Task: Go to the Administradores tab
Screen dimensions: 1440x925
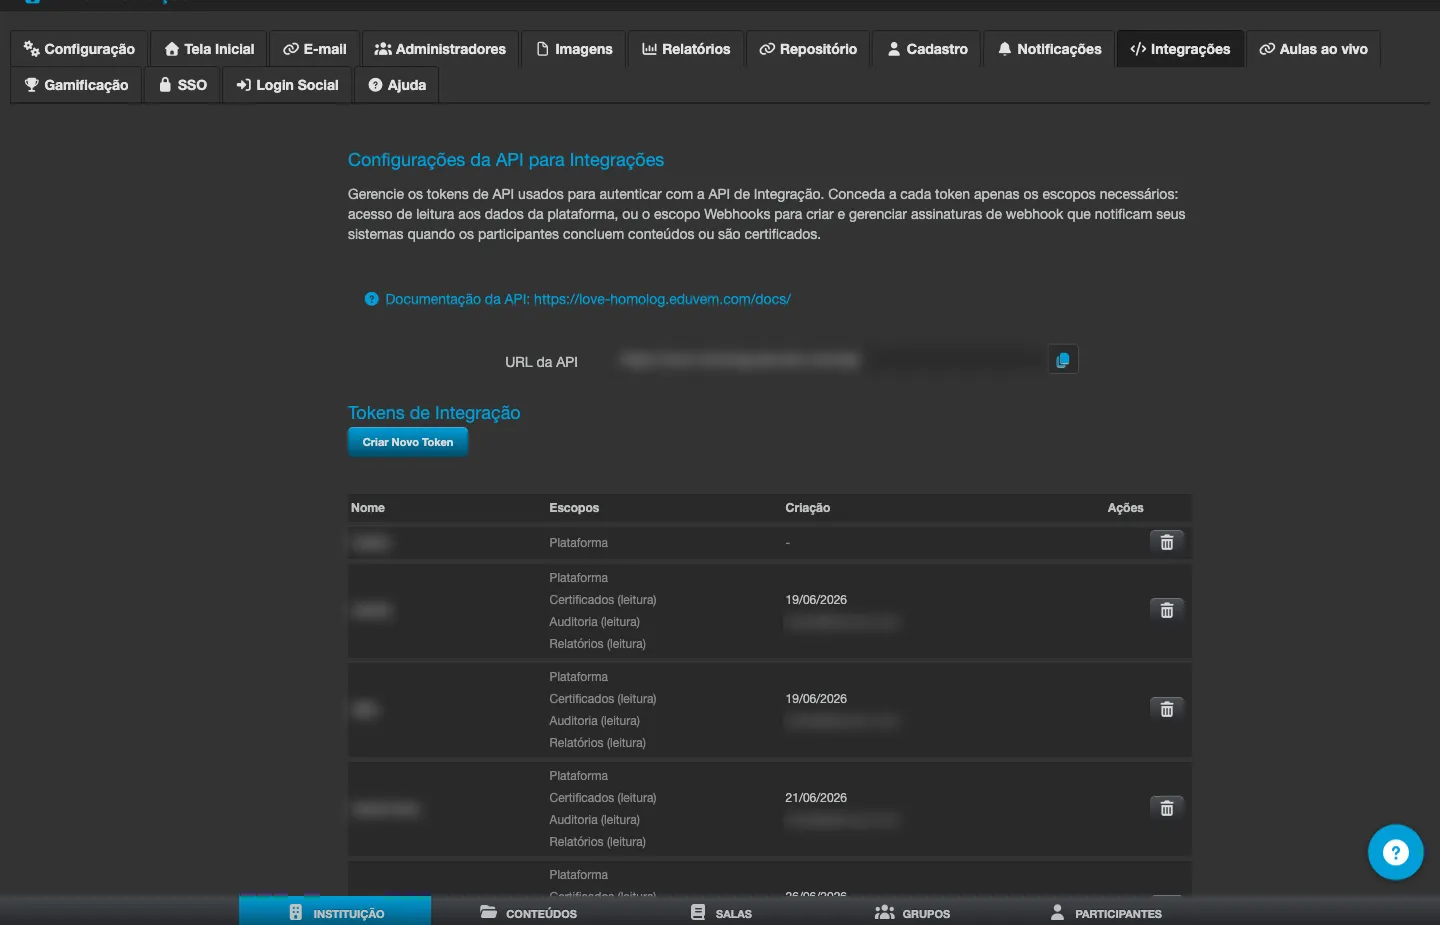Action: (x=440, y=49)
